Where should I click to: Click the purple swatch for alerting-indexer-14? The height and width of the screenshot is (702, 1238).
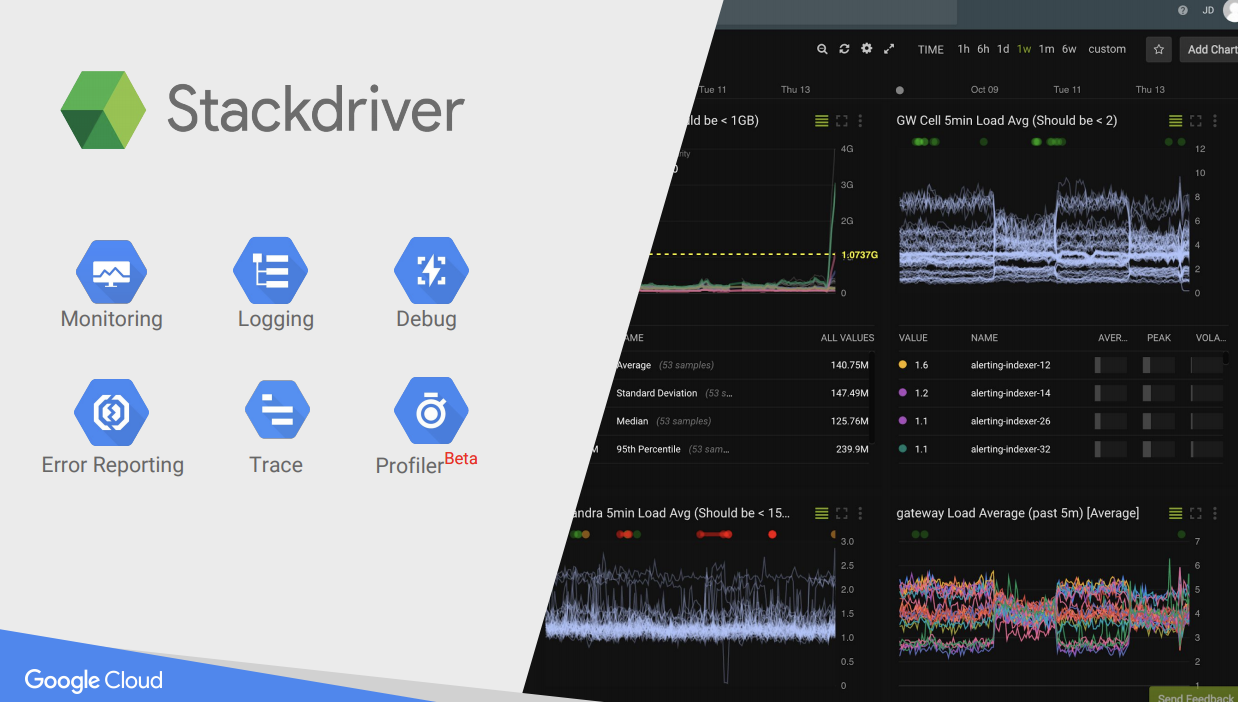[903, 393]
